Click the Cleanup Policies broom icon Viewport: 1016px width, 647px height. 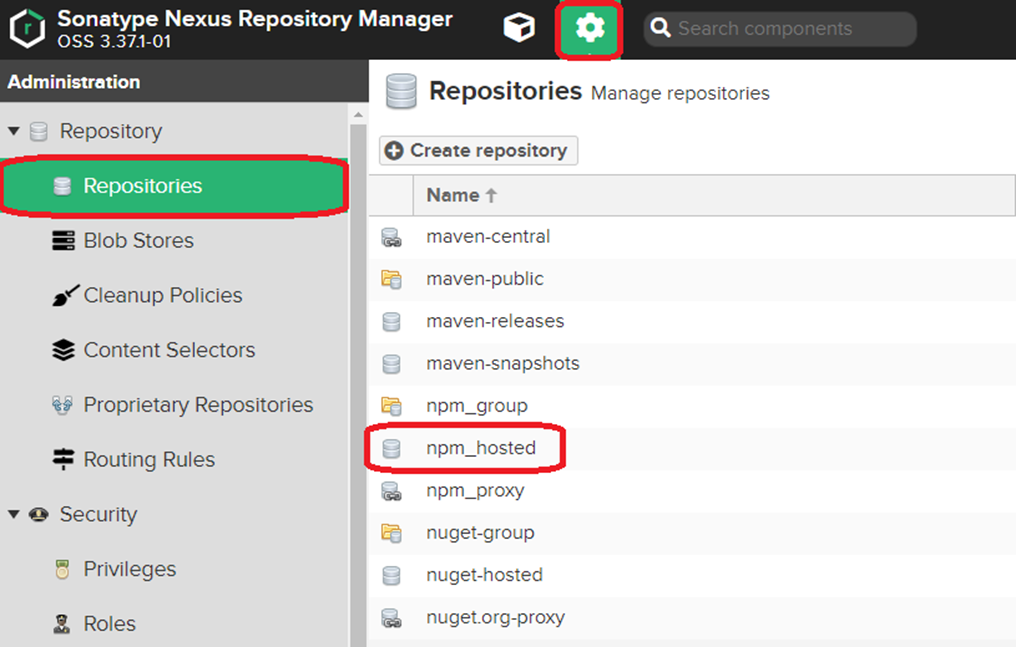coord(65,295)
